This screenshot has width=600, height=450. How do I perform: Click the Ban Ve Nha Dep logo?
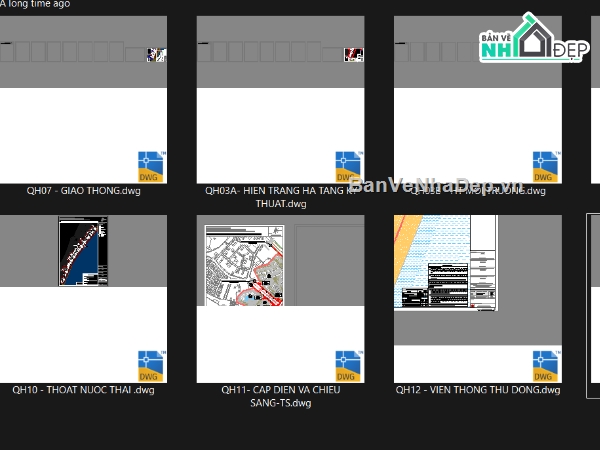click(534, 38)
